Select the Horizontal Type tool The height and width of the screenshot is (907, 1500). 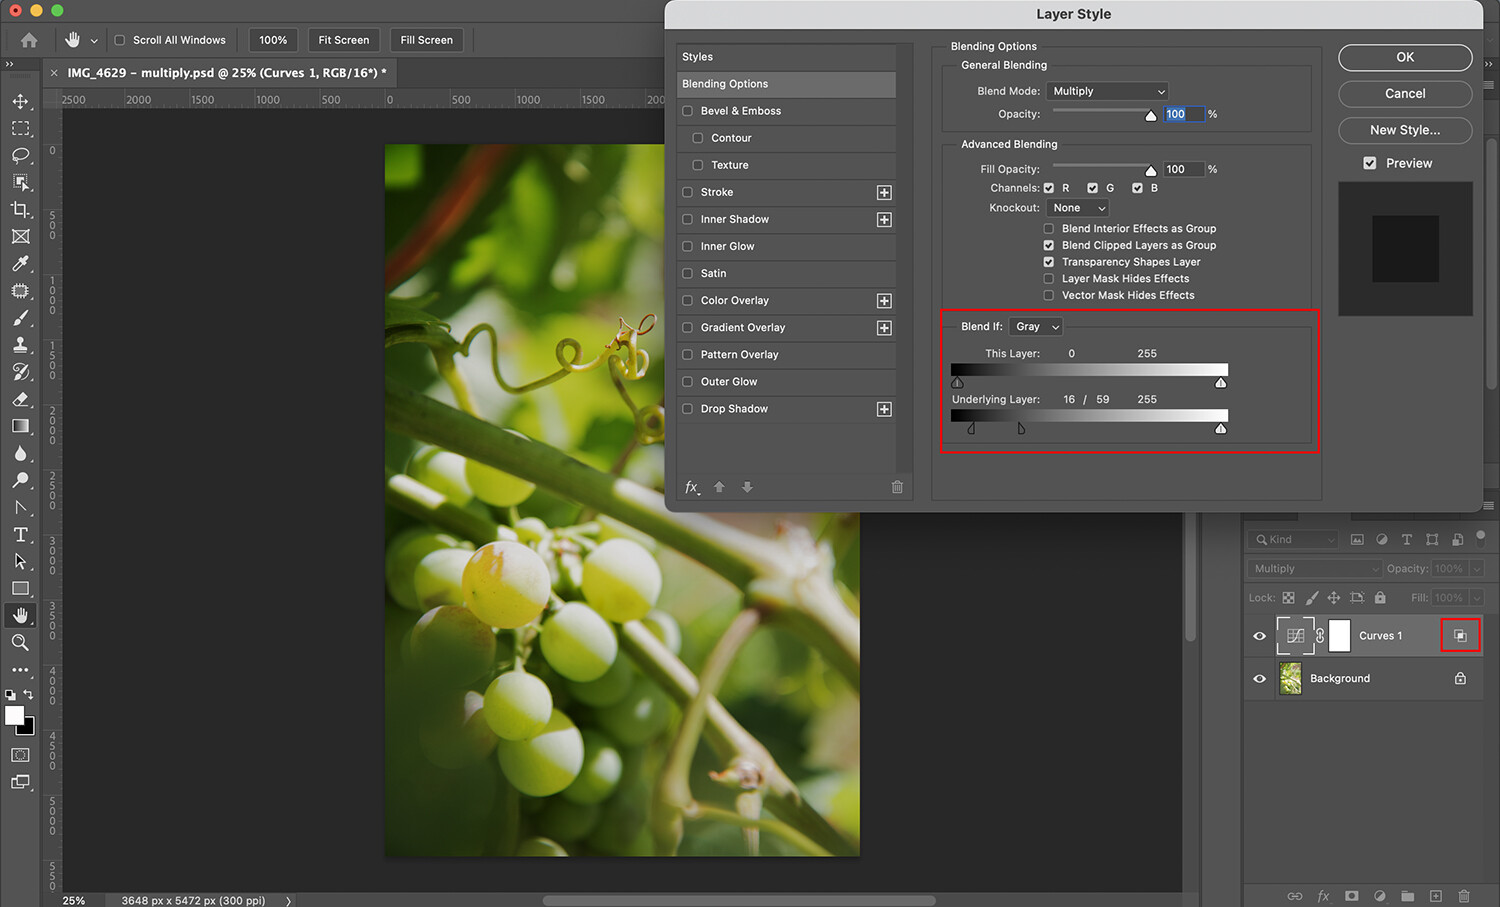20,535
